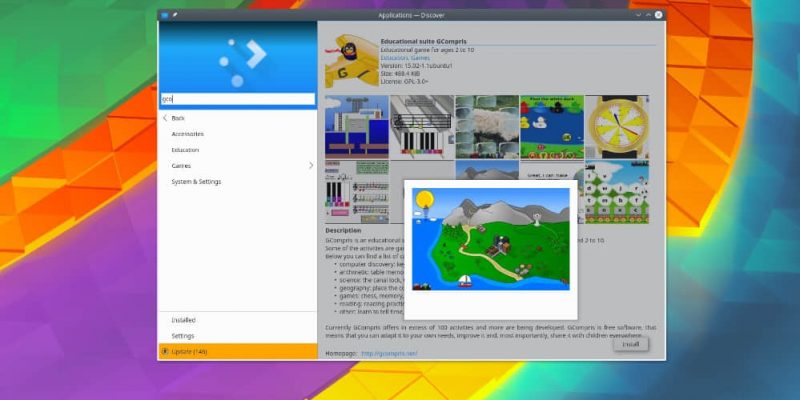Open the music notation composition screenshot thumbnail
The width and height of the screenshot is (800, 400).
pos(357,192)
